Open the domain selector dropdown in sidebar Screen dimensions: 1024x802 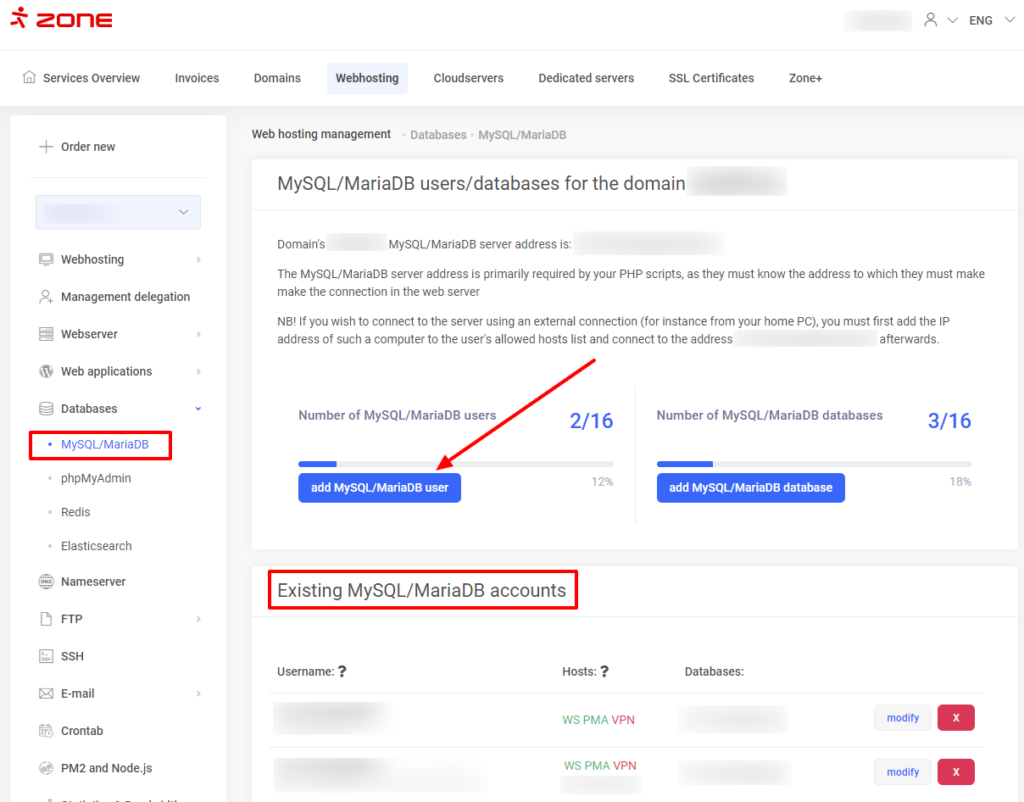coord(118,212)
